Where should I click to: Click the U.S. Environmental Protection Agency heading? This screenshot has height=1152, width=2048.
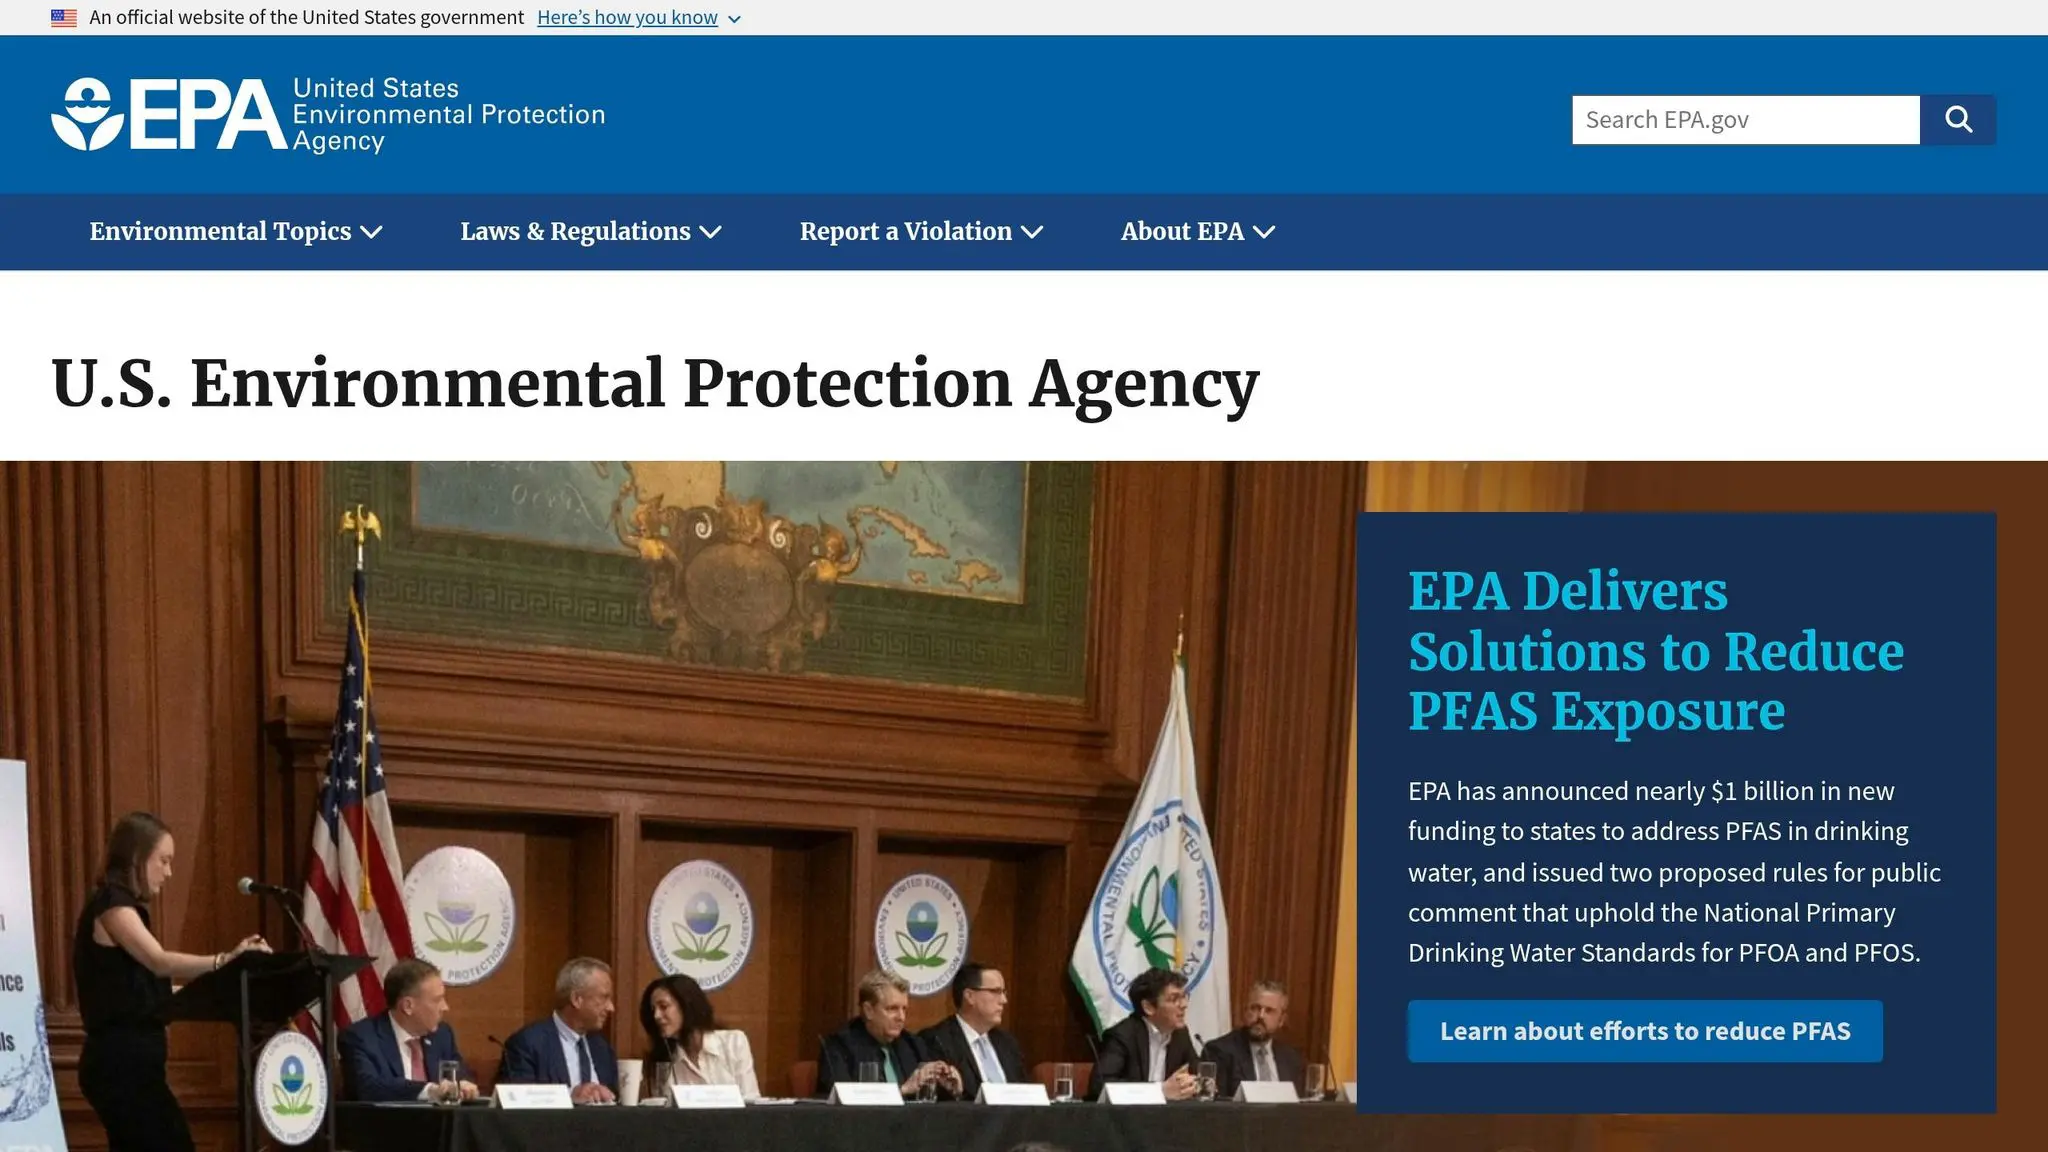[655, 384]
